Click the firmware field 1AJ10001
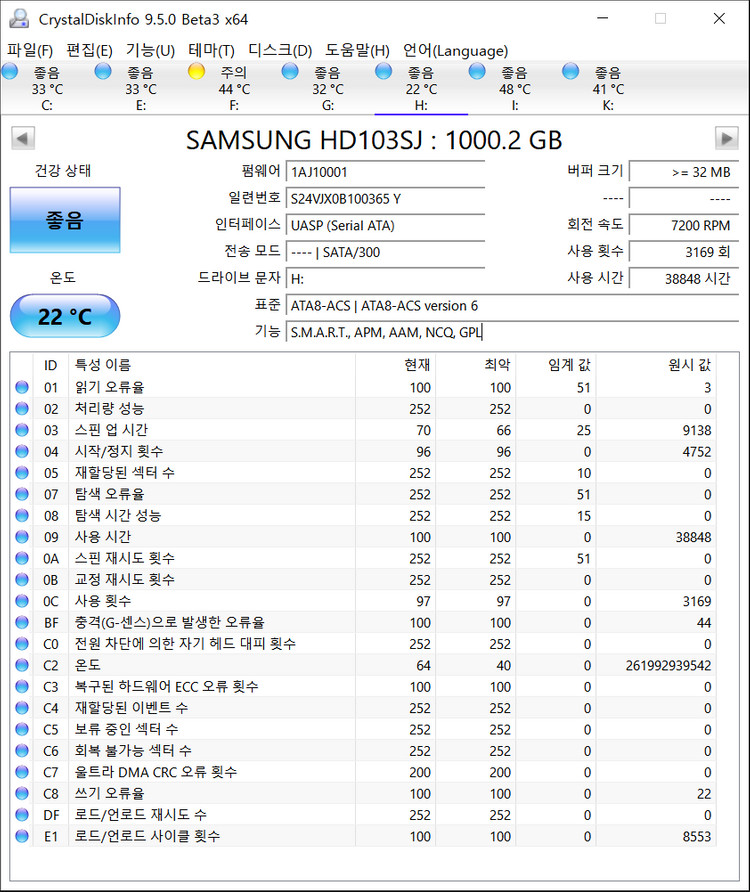The image size is (750, 892). pos(385,172)
